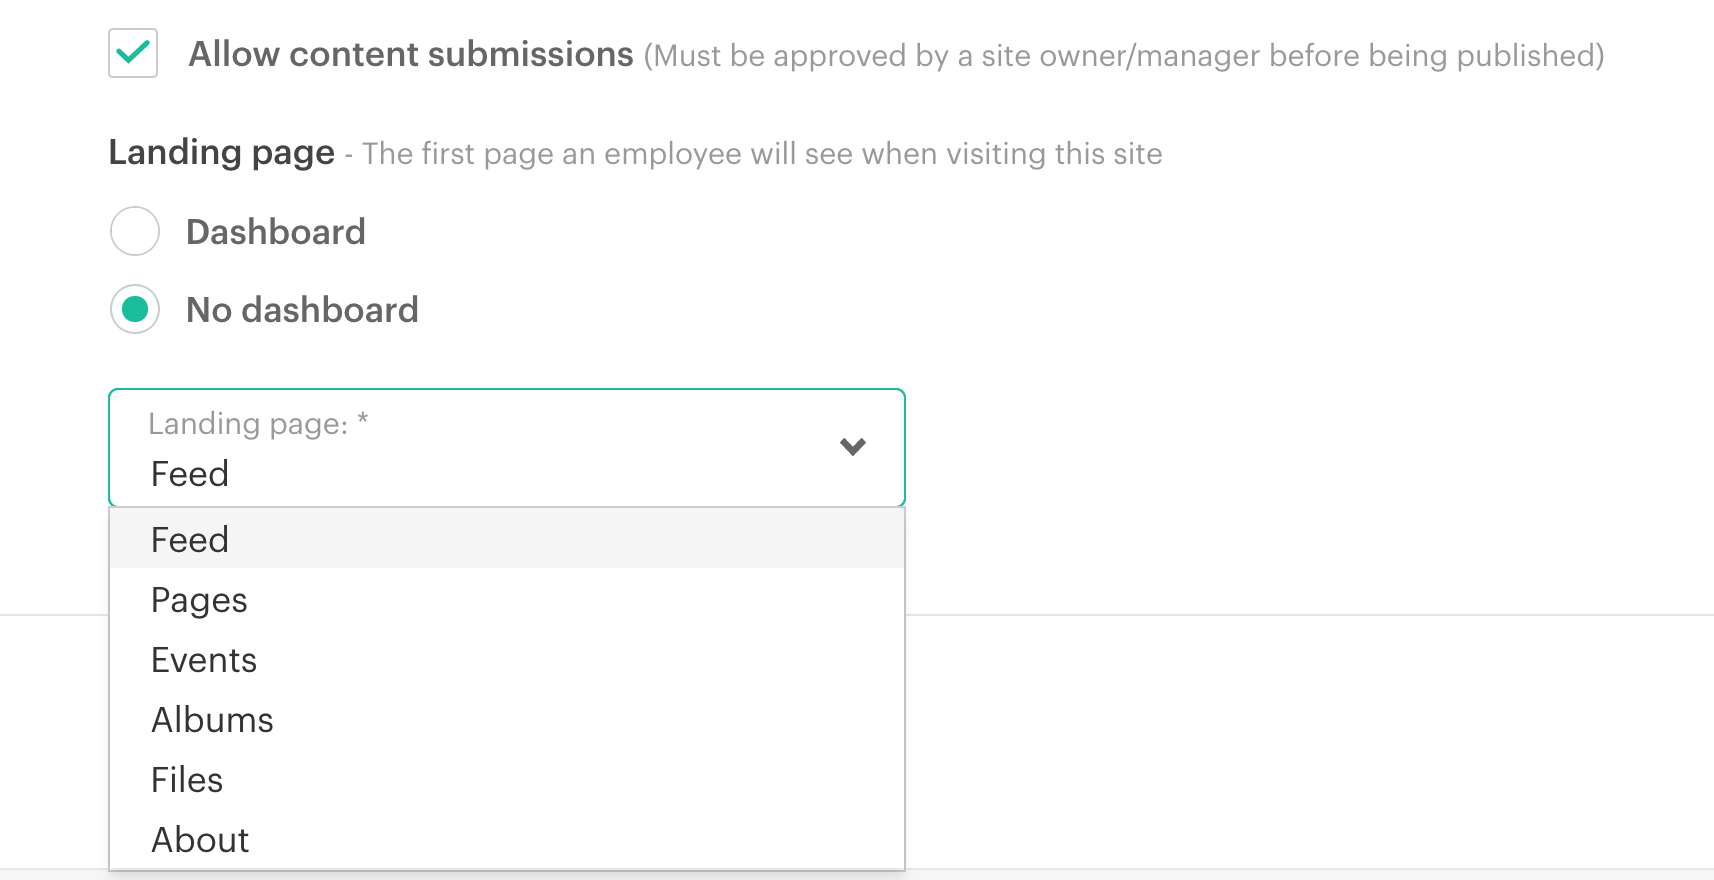Viewport: 1714px width, 880px height.
Task: Collapse dropdown using the chevron arrow
Action: [852, 447]
